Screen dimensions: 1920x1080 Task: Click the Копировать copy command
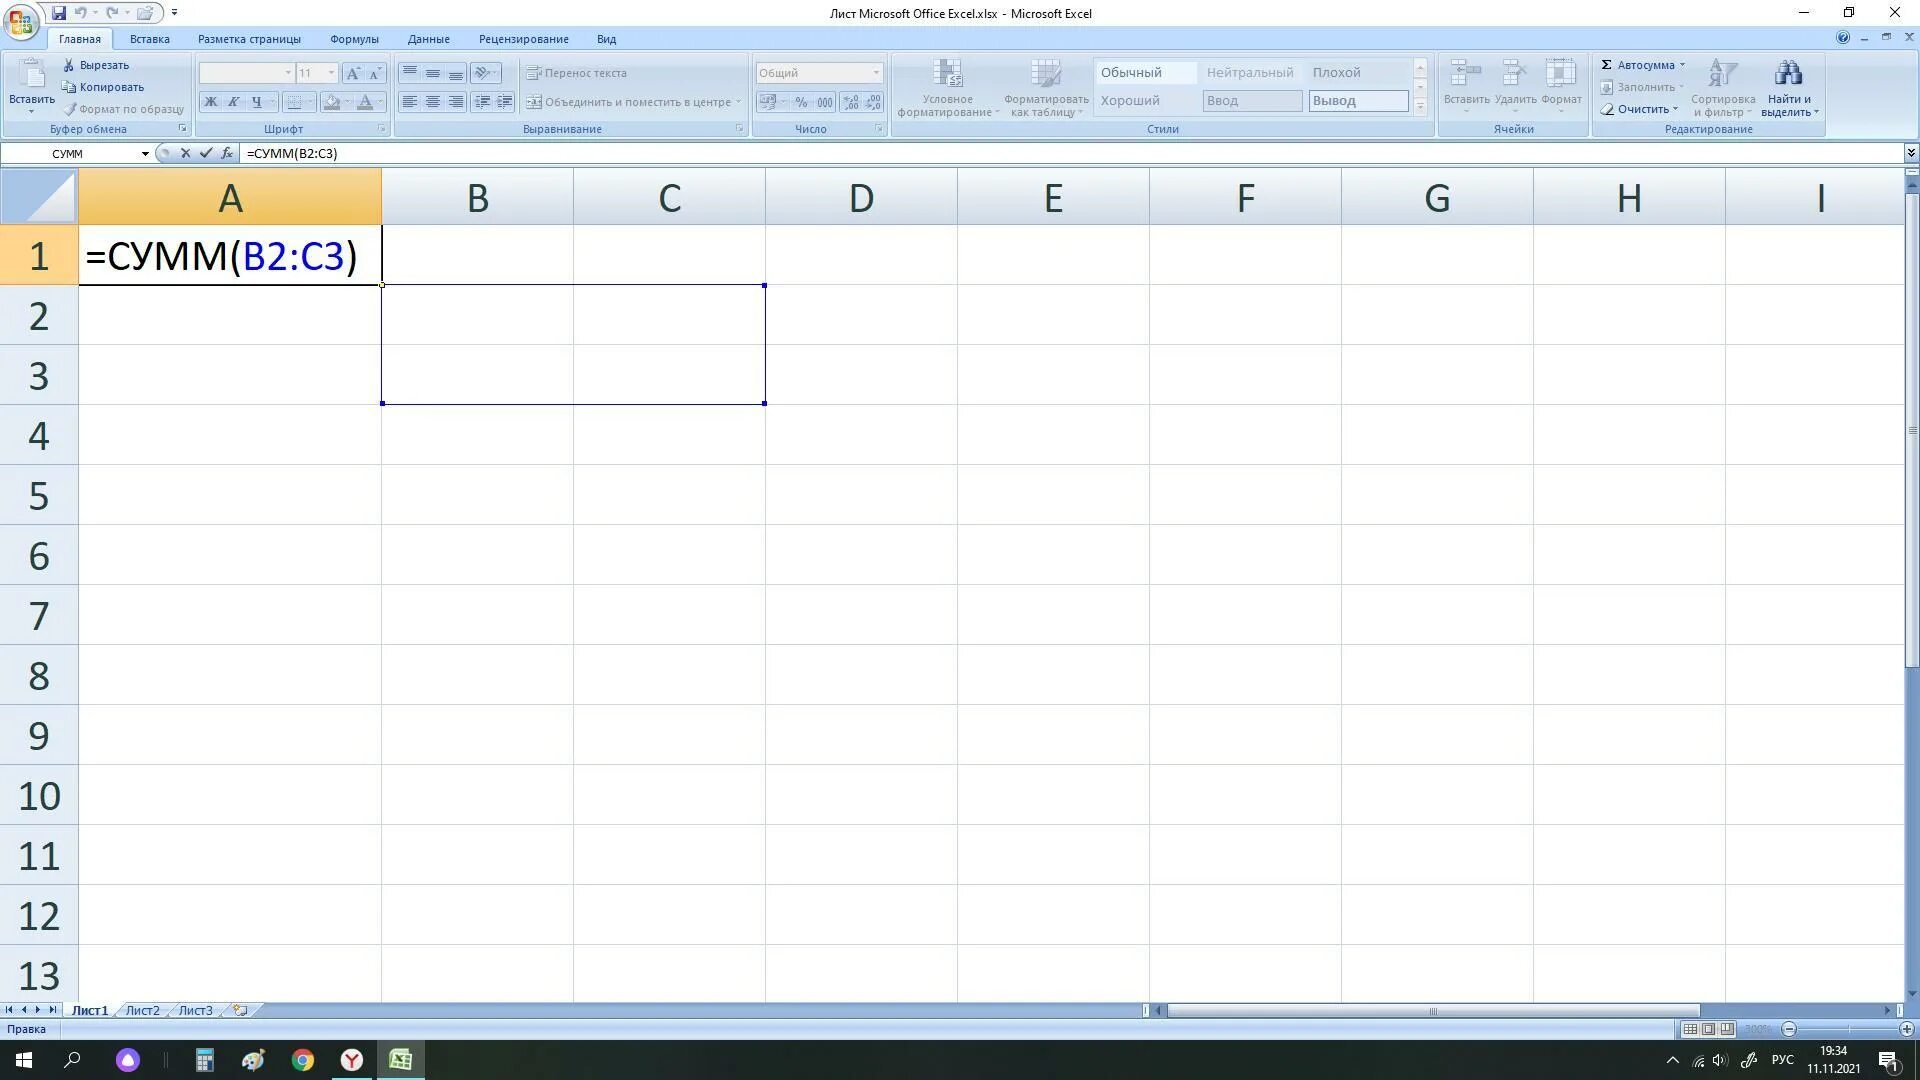click(103, 87)
